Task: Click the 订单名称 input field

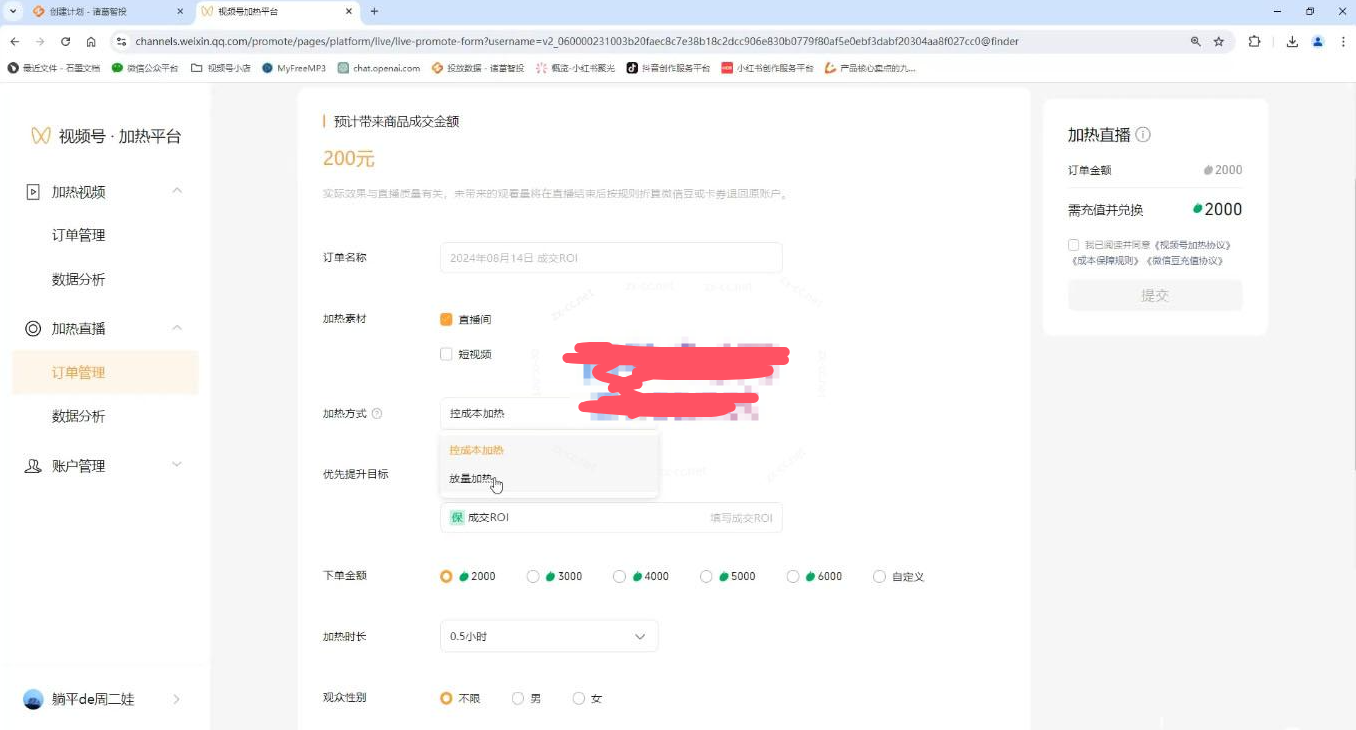Action: click(611, 257)
